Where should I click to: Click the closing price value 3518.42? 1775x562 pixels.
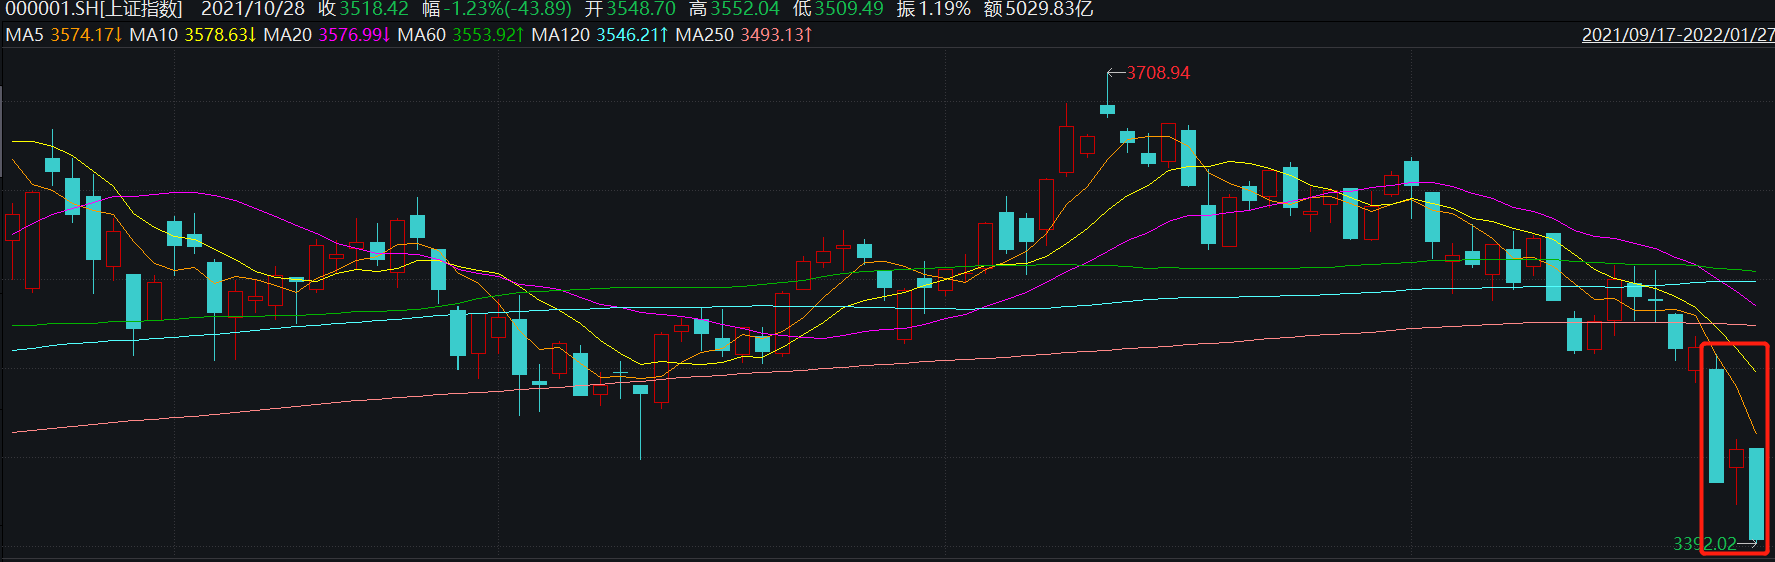click(374, 9)
